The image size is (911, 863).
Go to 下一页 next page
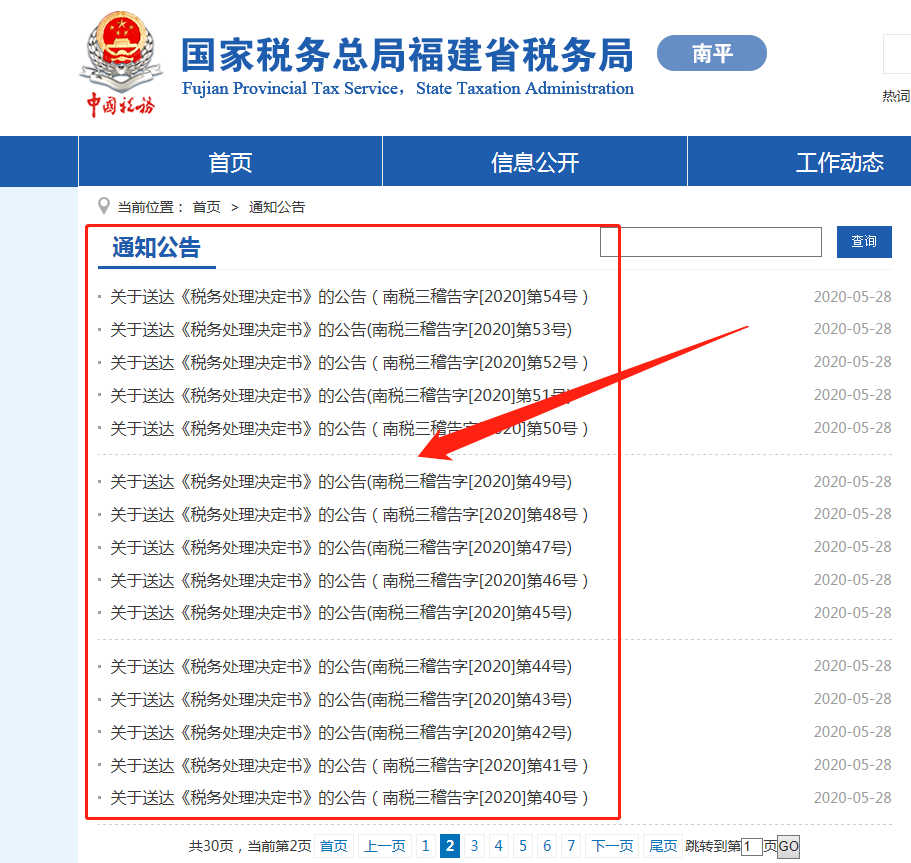[x=611, y=846]
